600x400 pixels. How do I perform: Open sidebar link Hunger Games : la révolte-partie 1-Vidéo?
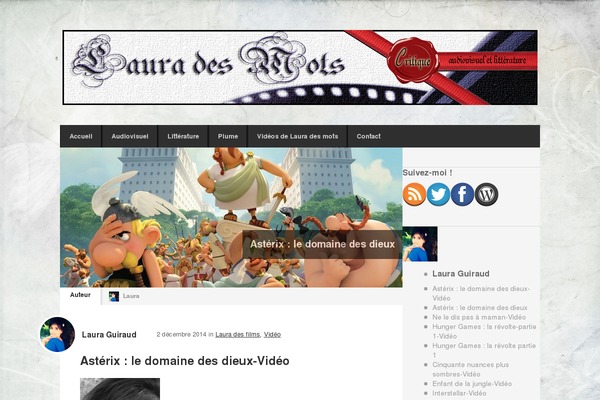tap(484, 331)
